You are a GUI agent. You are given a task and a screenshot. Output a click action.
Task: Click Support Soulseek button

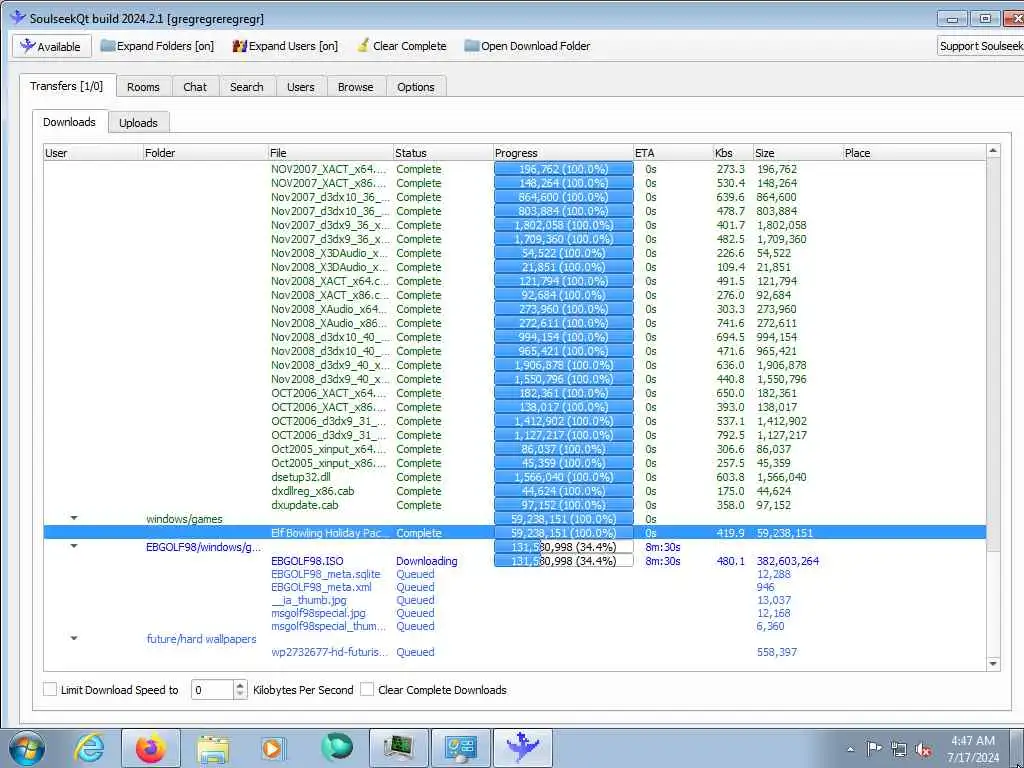pyautogui.click(x=980, y=46)
